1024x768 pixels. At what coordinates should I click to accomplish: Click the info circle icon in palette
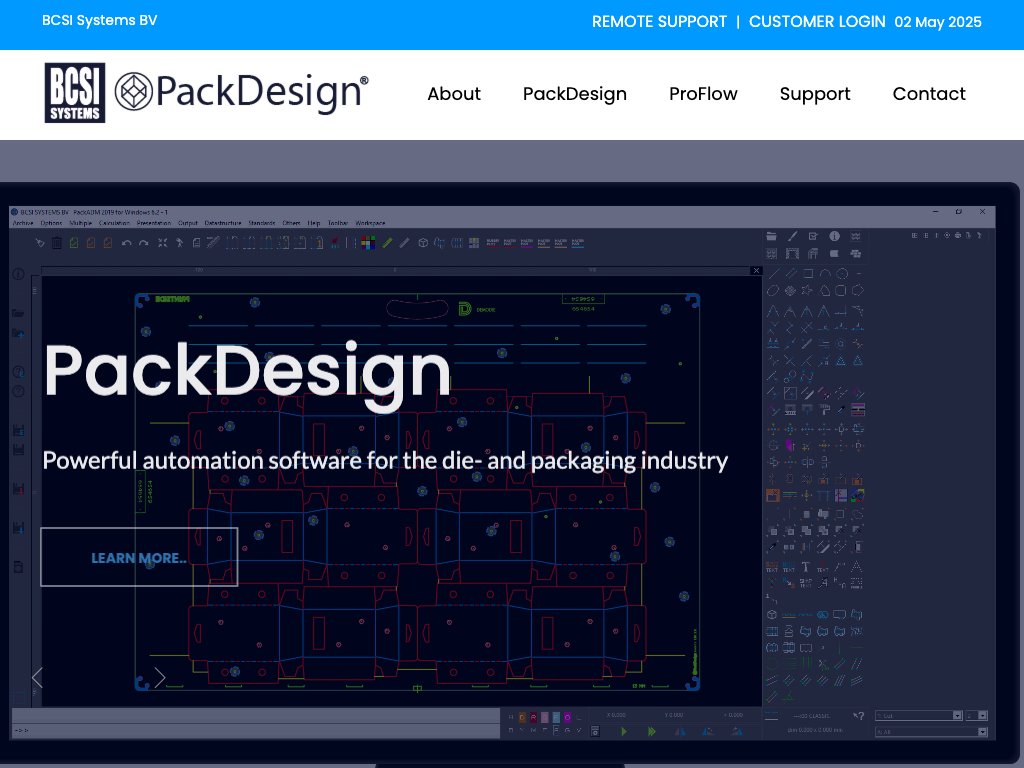pos(834,236)
